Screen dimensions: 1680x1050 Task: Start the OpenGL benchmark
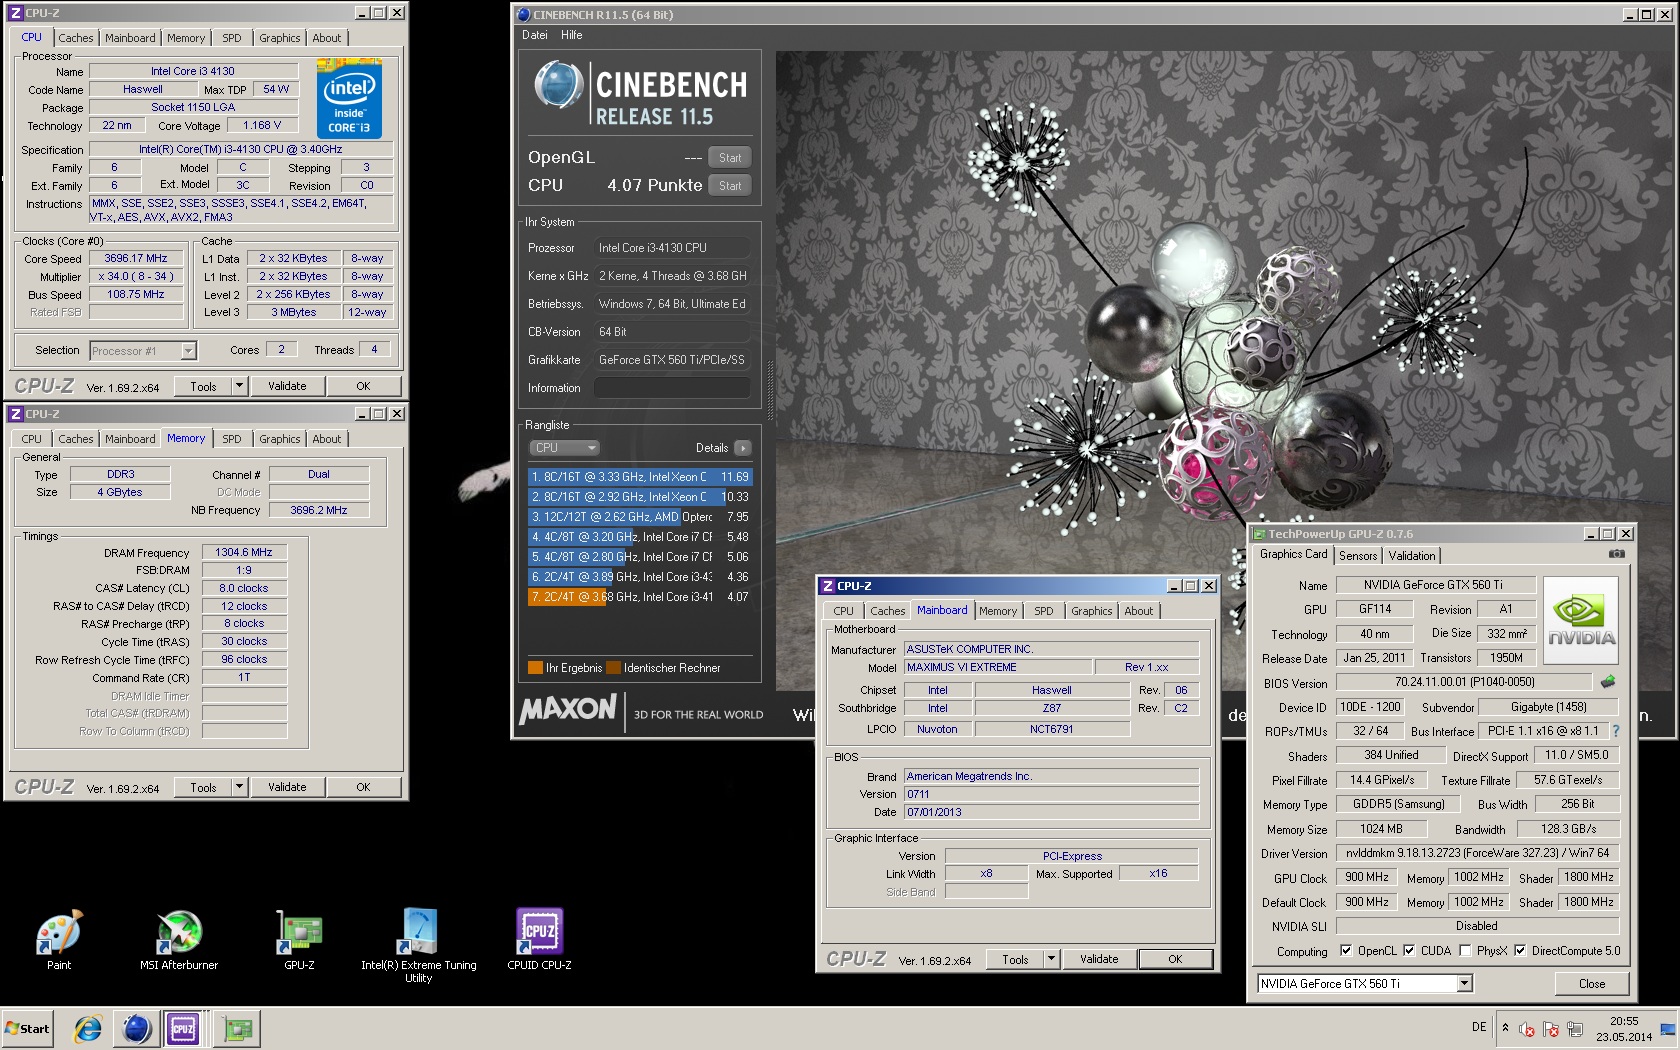[x=730, y=158]
